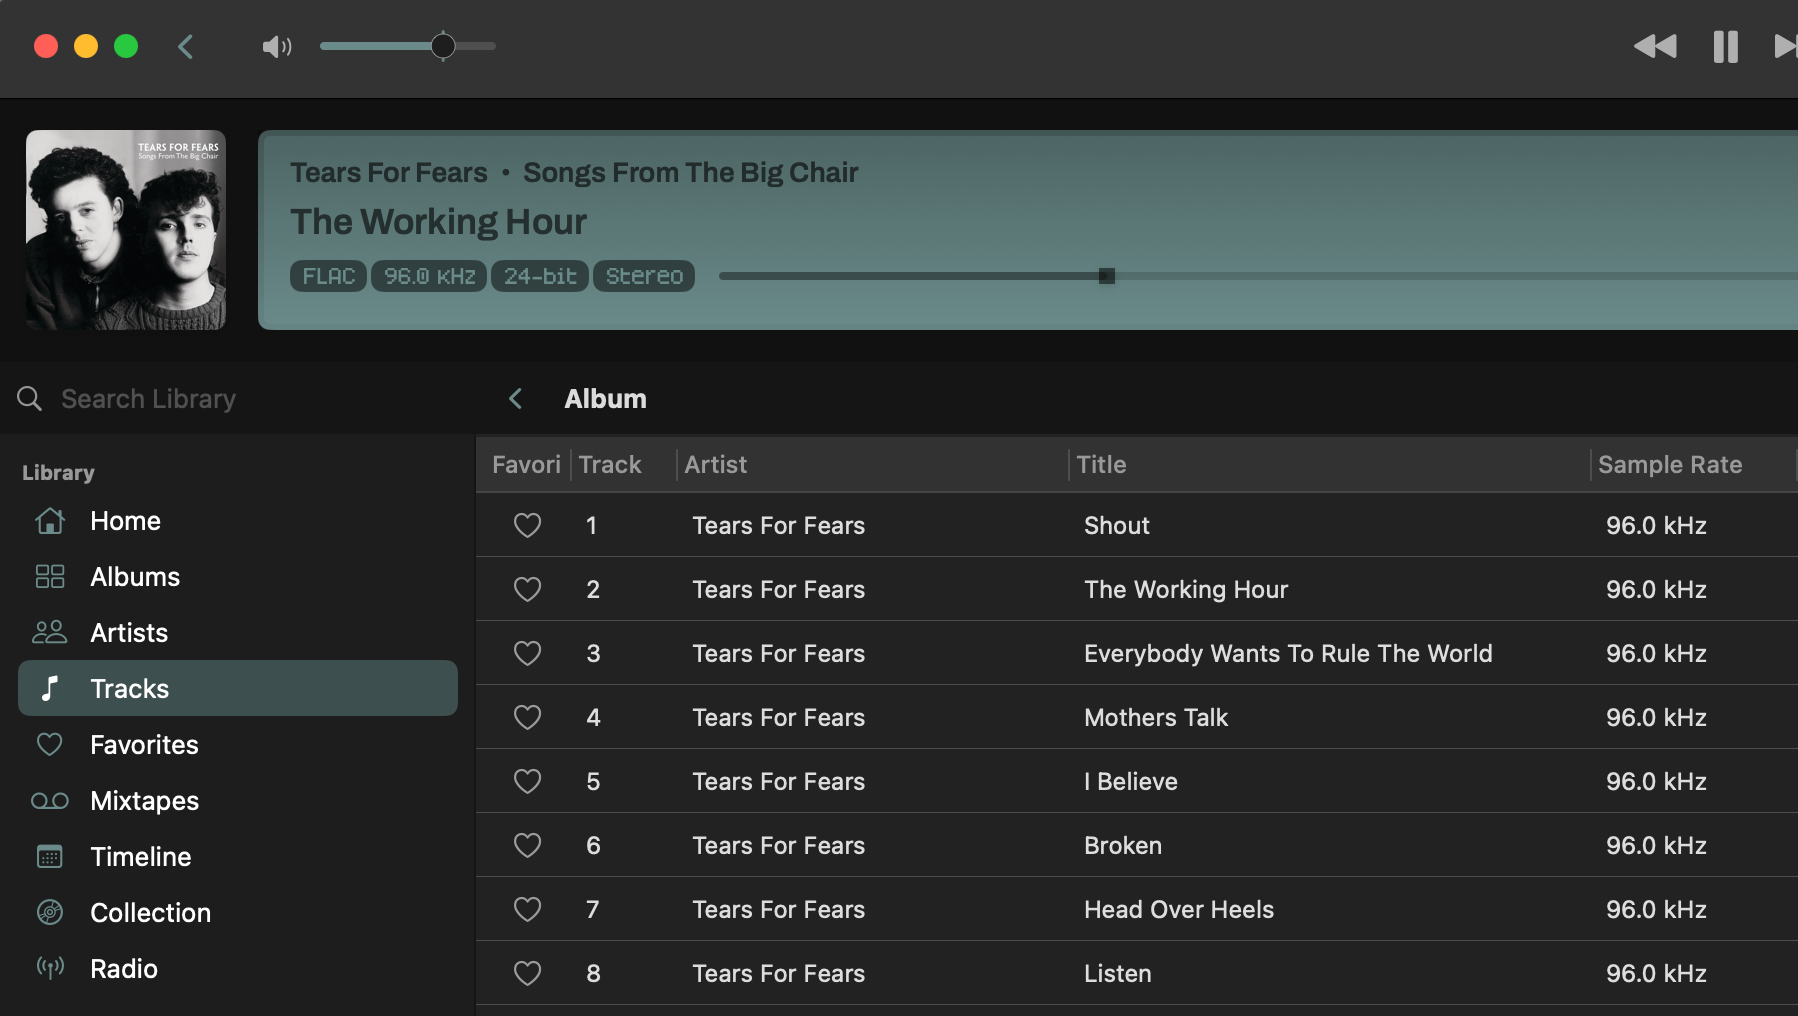1798x1016 pixels.
Task: Open Home in the sidebar
Action: click(238, 521)
